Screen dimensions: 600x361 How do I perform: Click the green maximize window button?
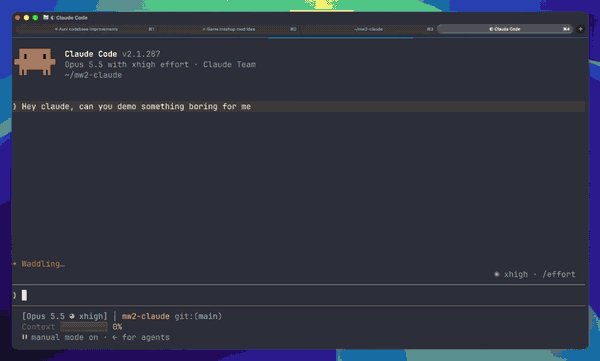pos(35,18)
